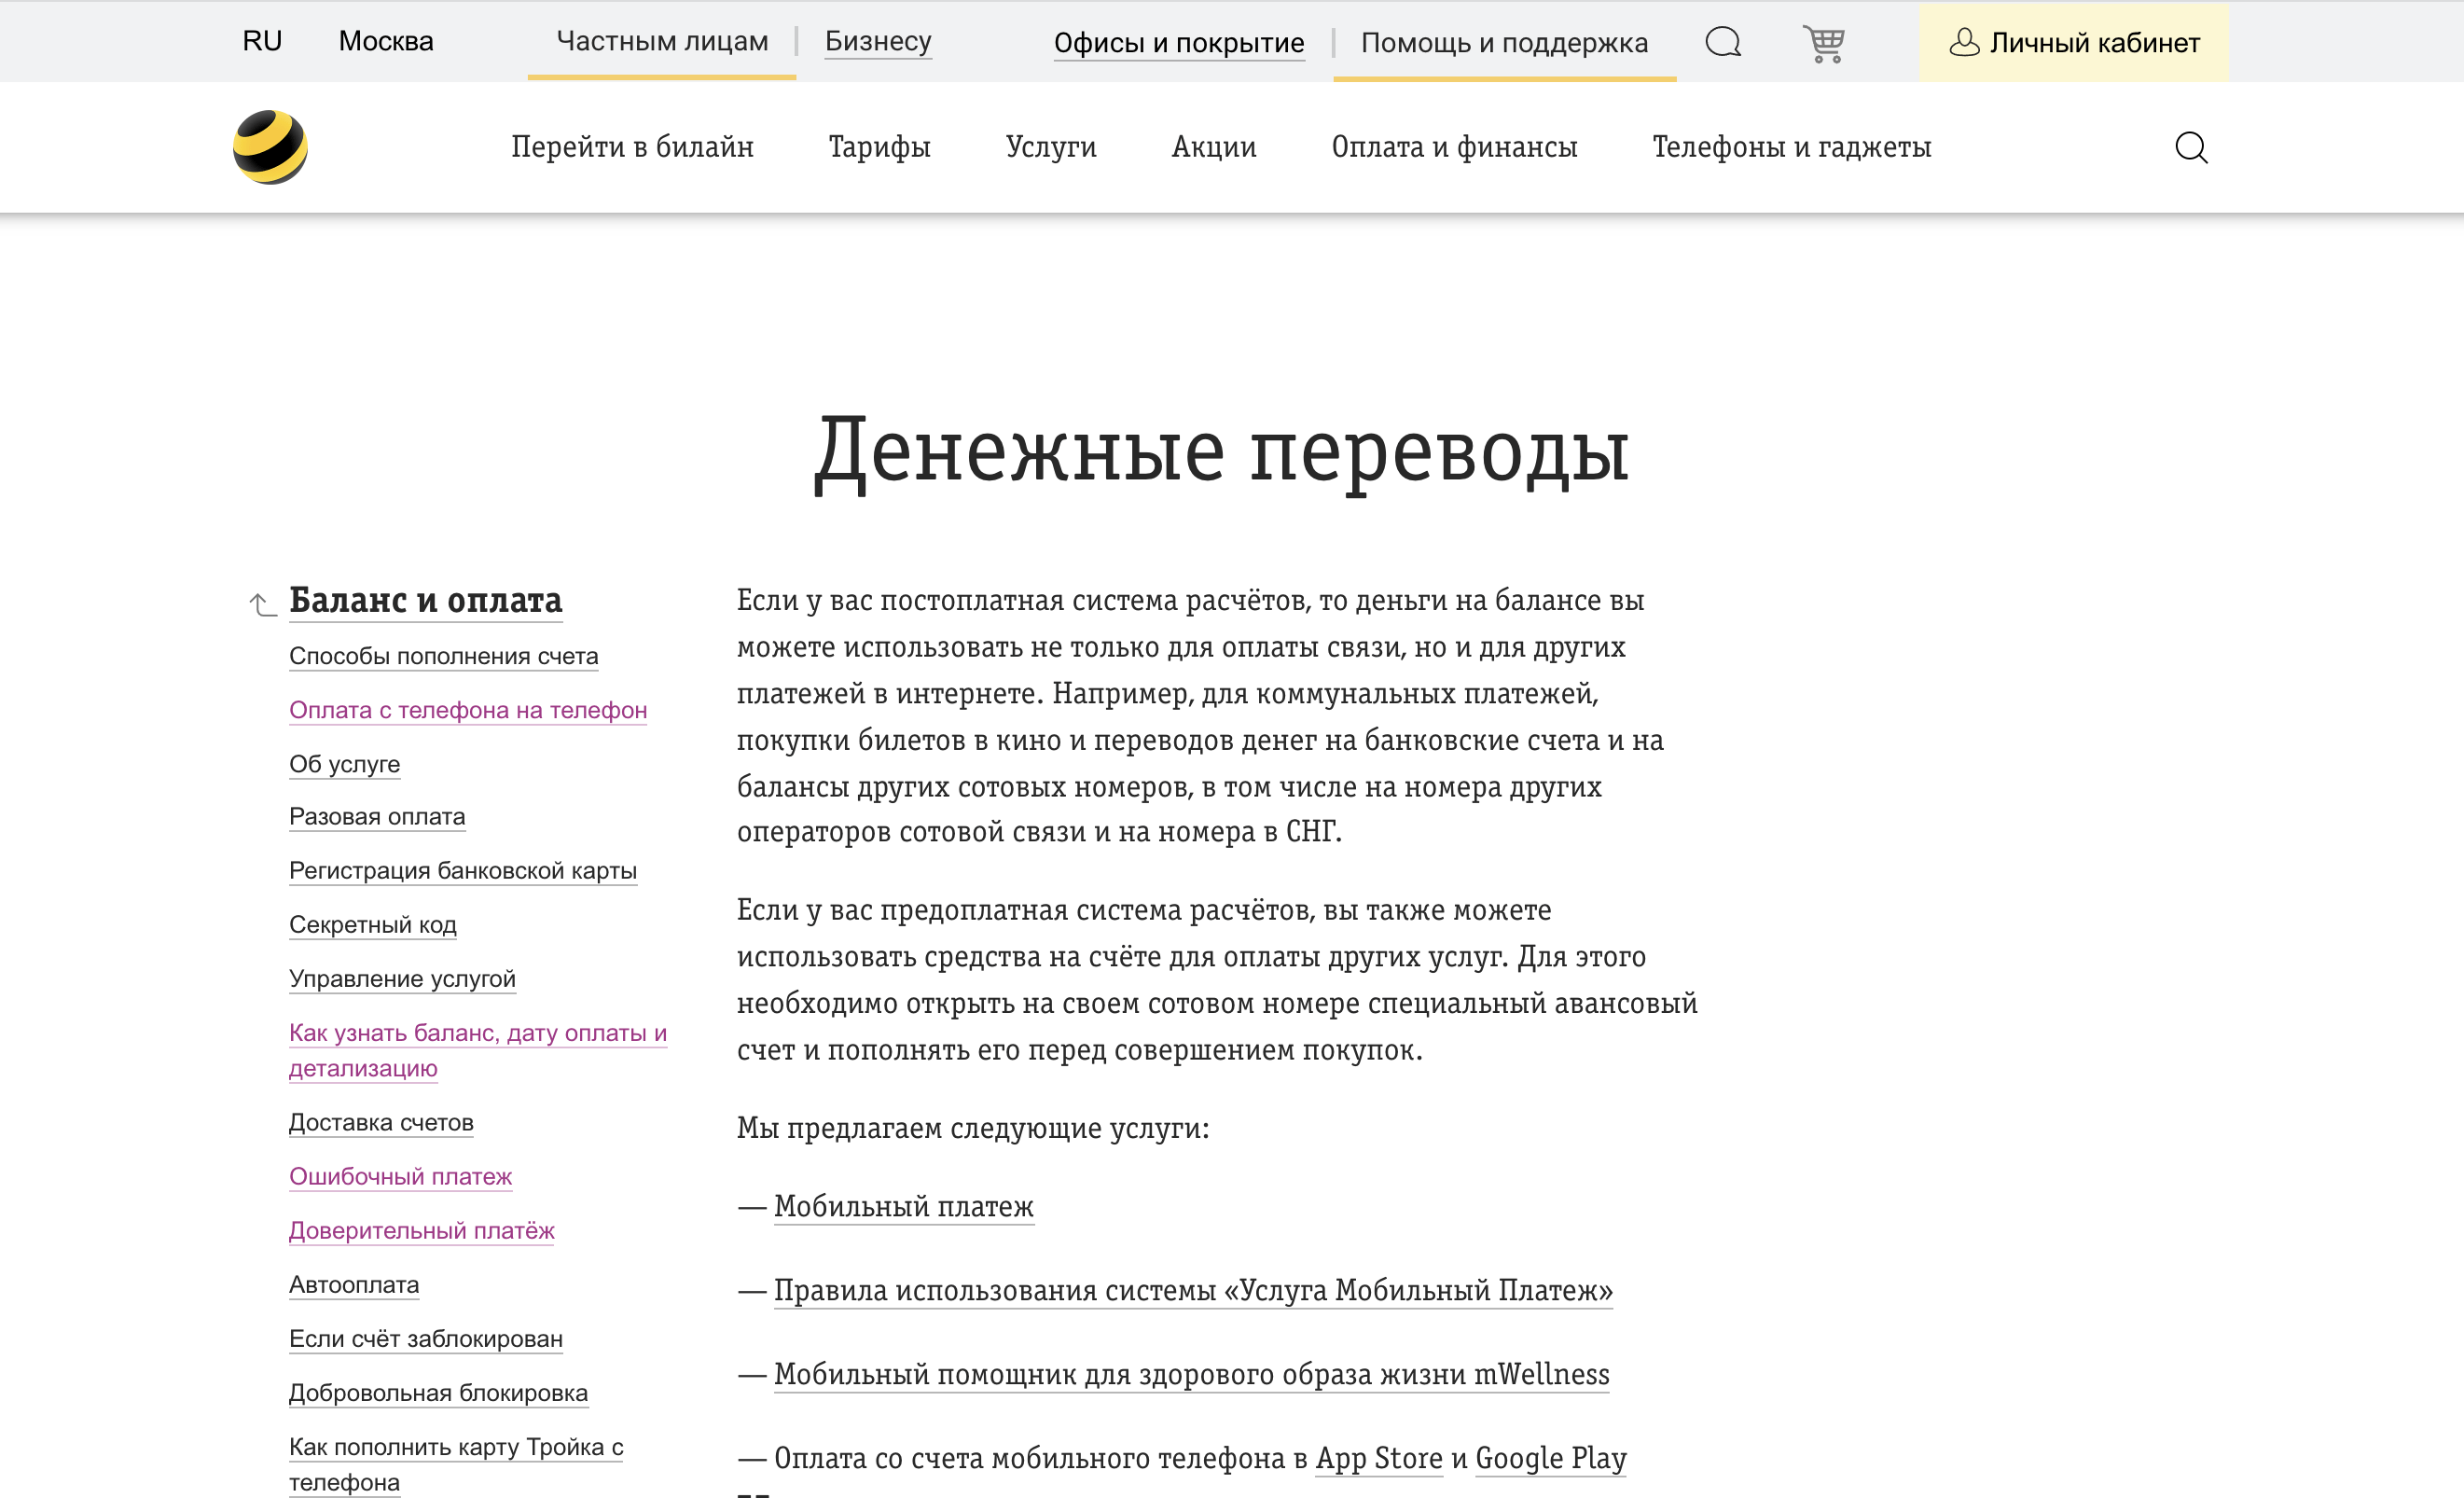2464x1498 pixels.
Task: Open the shopping cart
Action: point(1824,42)
